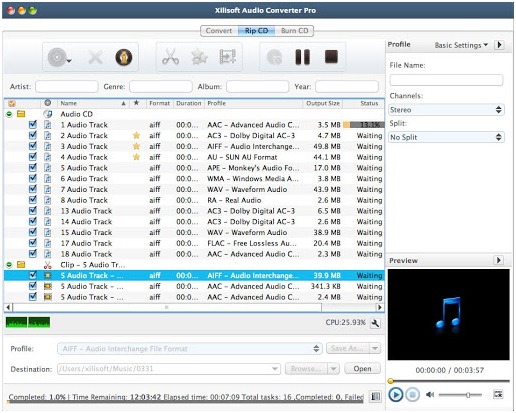Sort by Name column header
The height and width of the screenshot is (413, 516).
click(x=92, y=103)
